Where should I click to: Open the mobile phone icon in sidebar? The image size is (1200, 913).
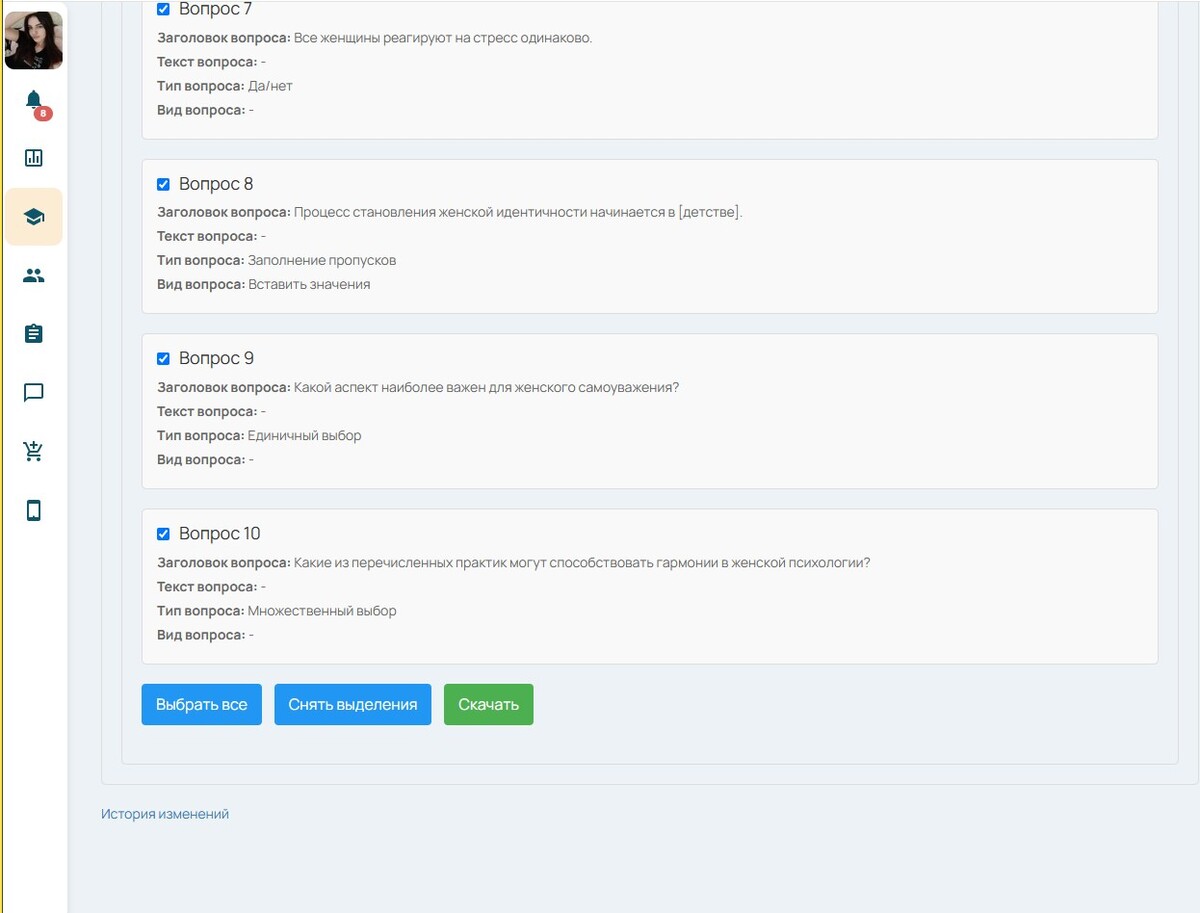coord(34,511)
